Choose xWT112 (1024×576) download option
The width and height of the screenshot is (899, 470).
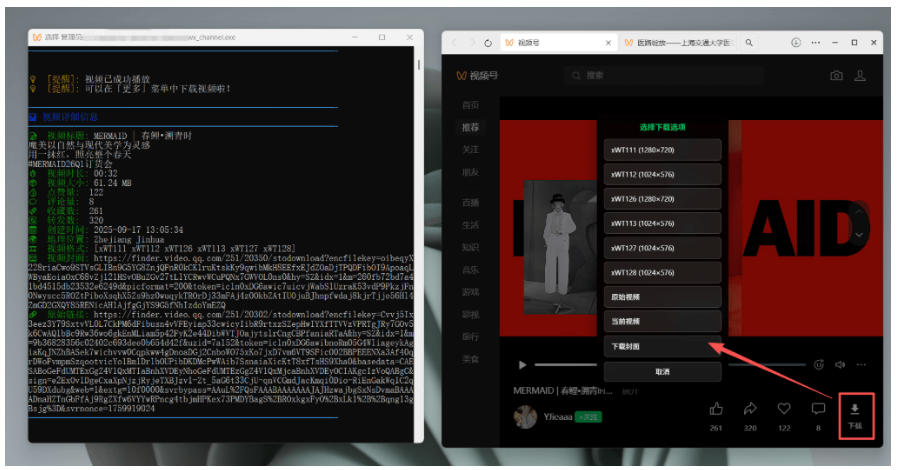pos(662,174)
